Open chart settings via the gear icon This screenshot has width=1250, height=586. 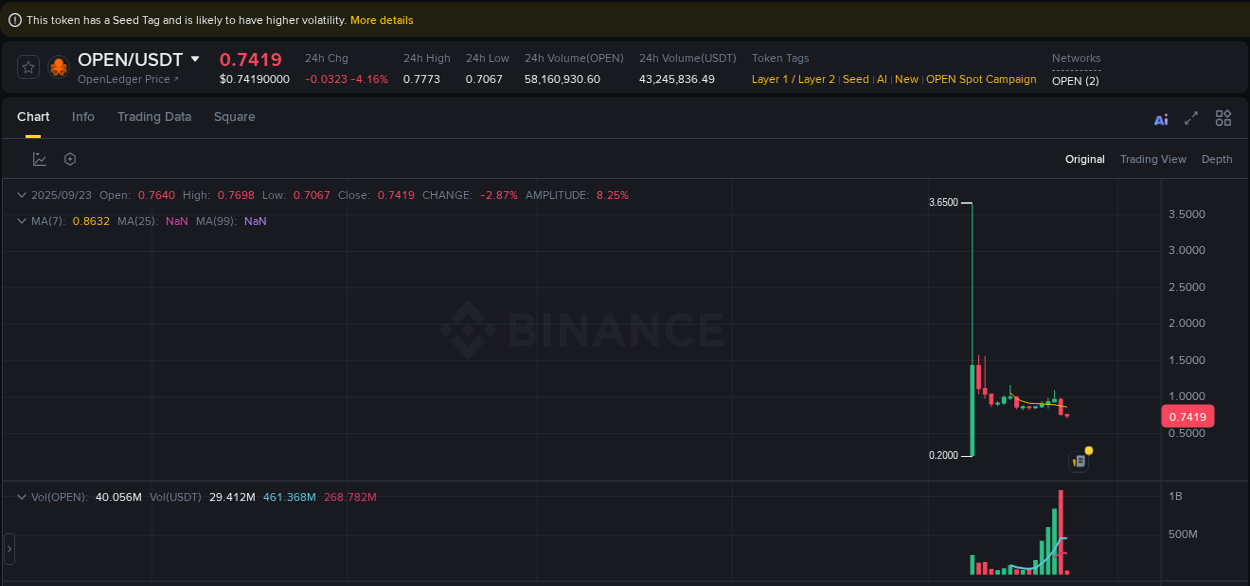click(69, 158)
